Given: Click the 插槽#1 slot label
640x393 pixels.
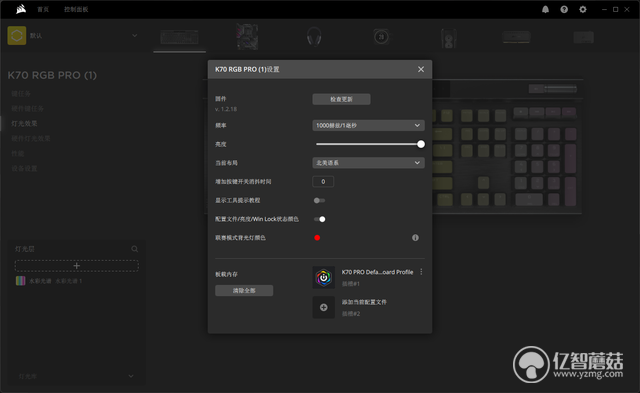Looking at the screenshot, I should point(351,284).
